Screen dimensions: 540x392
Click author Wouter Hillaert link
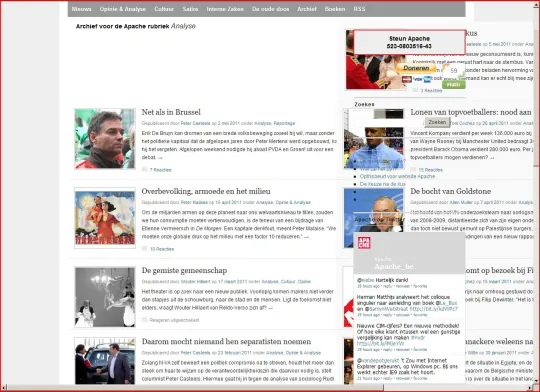pyautogui.click(x=195, y=282)
